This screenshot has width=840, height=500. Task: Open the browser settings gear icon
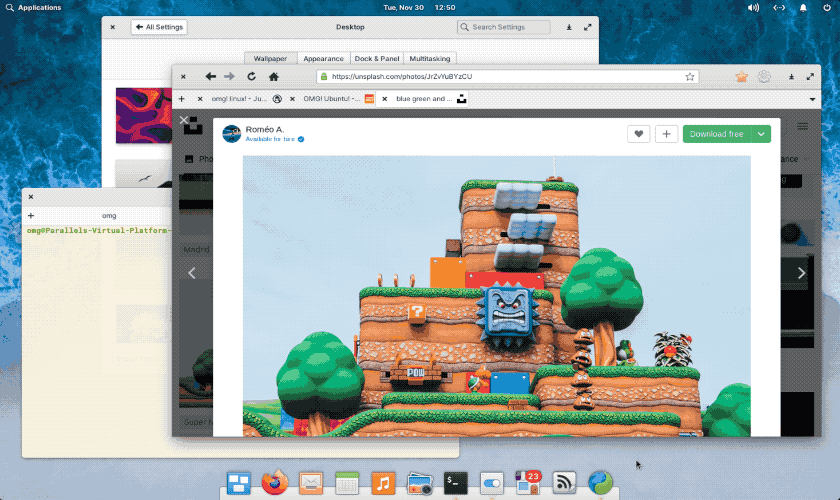click(x=764, y=77)
